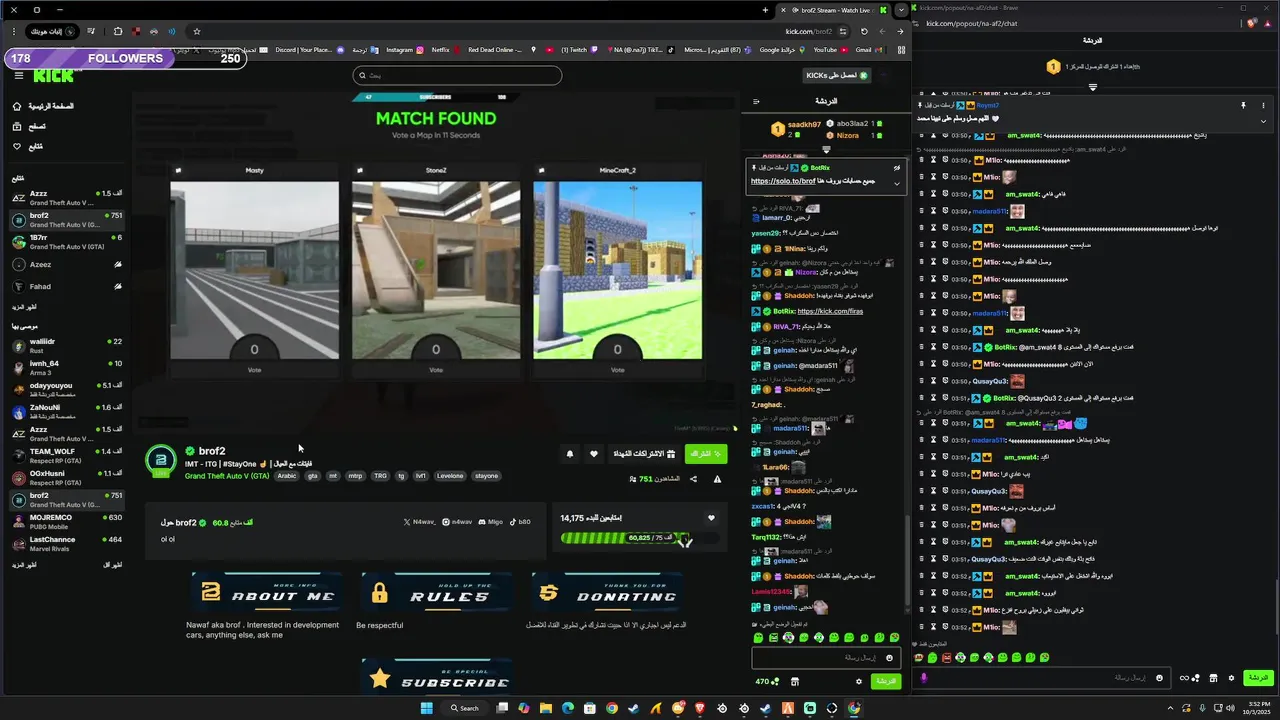Open the RULES panel banner

[437, 592]
